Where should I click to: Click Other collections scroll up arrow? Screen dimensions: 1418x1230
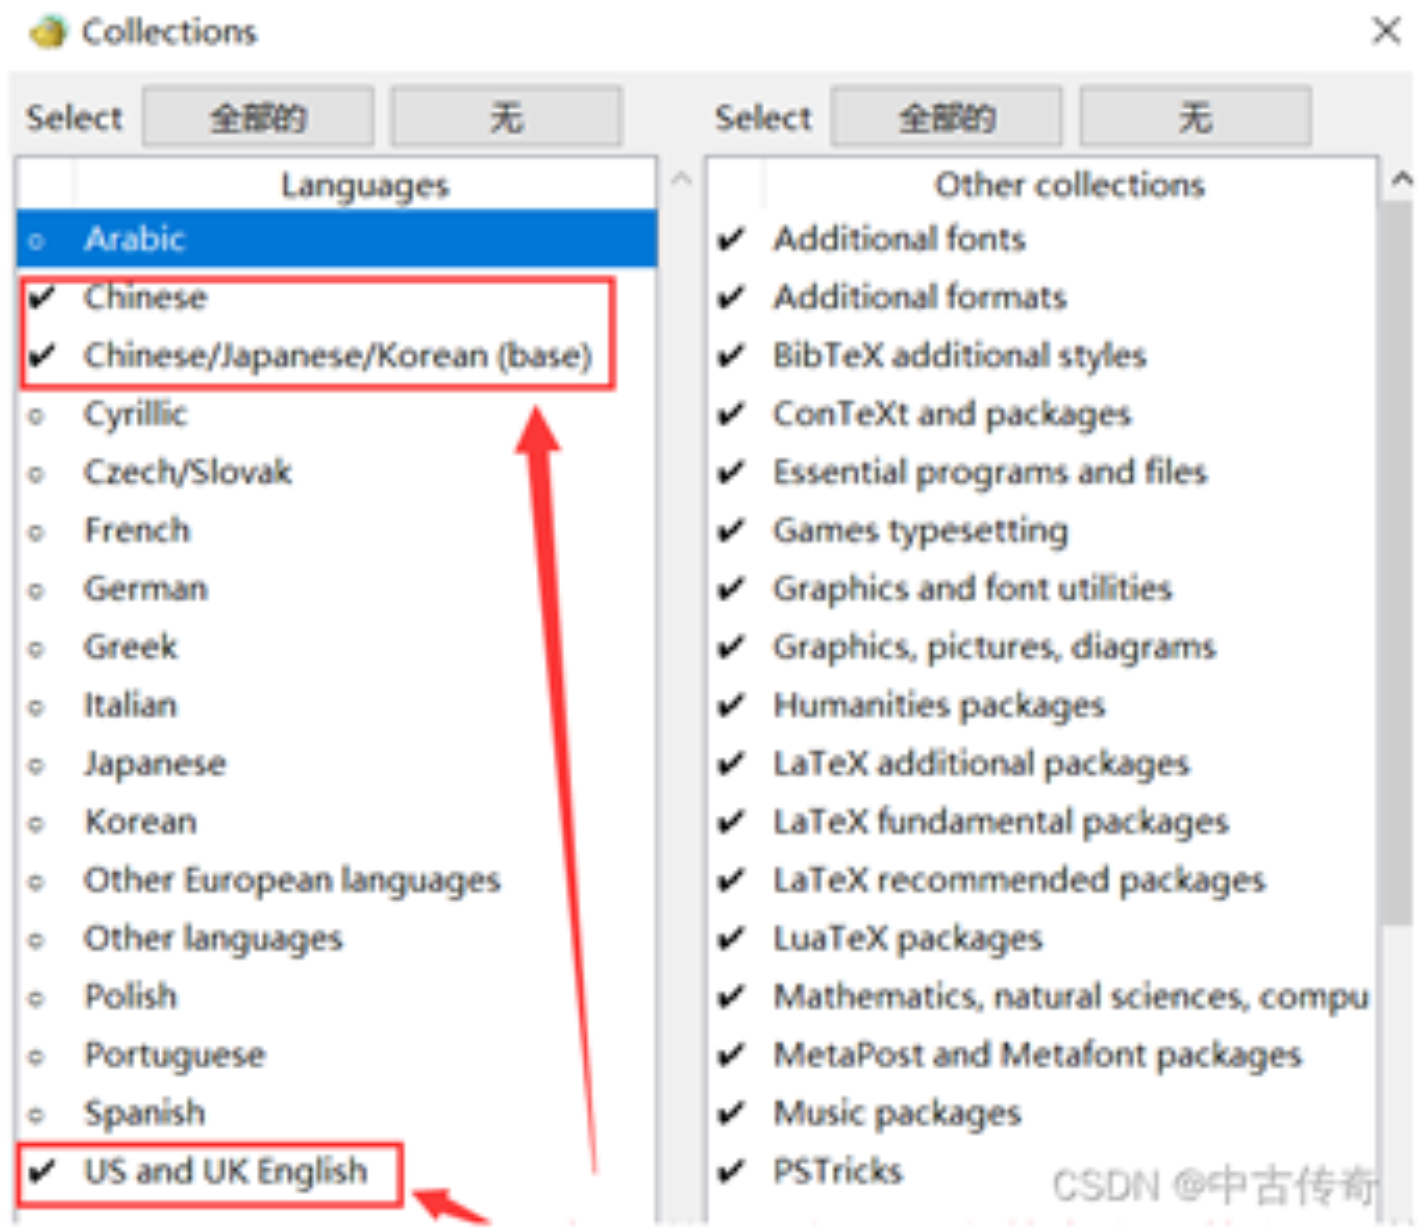tap(1401, 180)
